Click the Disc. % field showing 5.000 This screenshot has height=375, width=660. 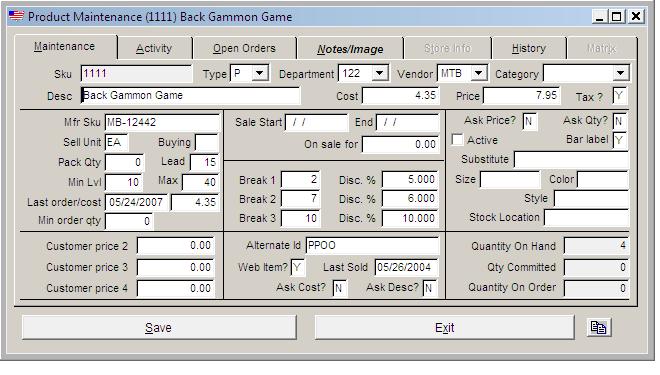[410, 180]
